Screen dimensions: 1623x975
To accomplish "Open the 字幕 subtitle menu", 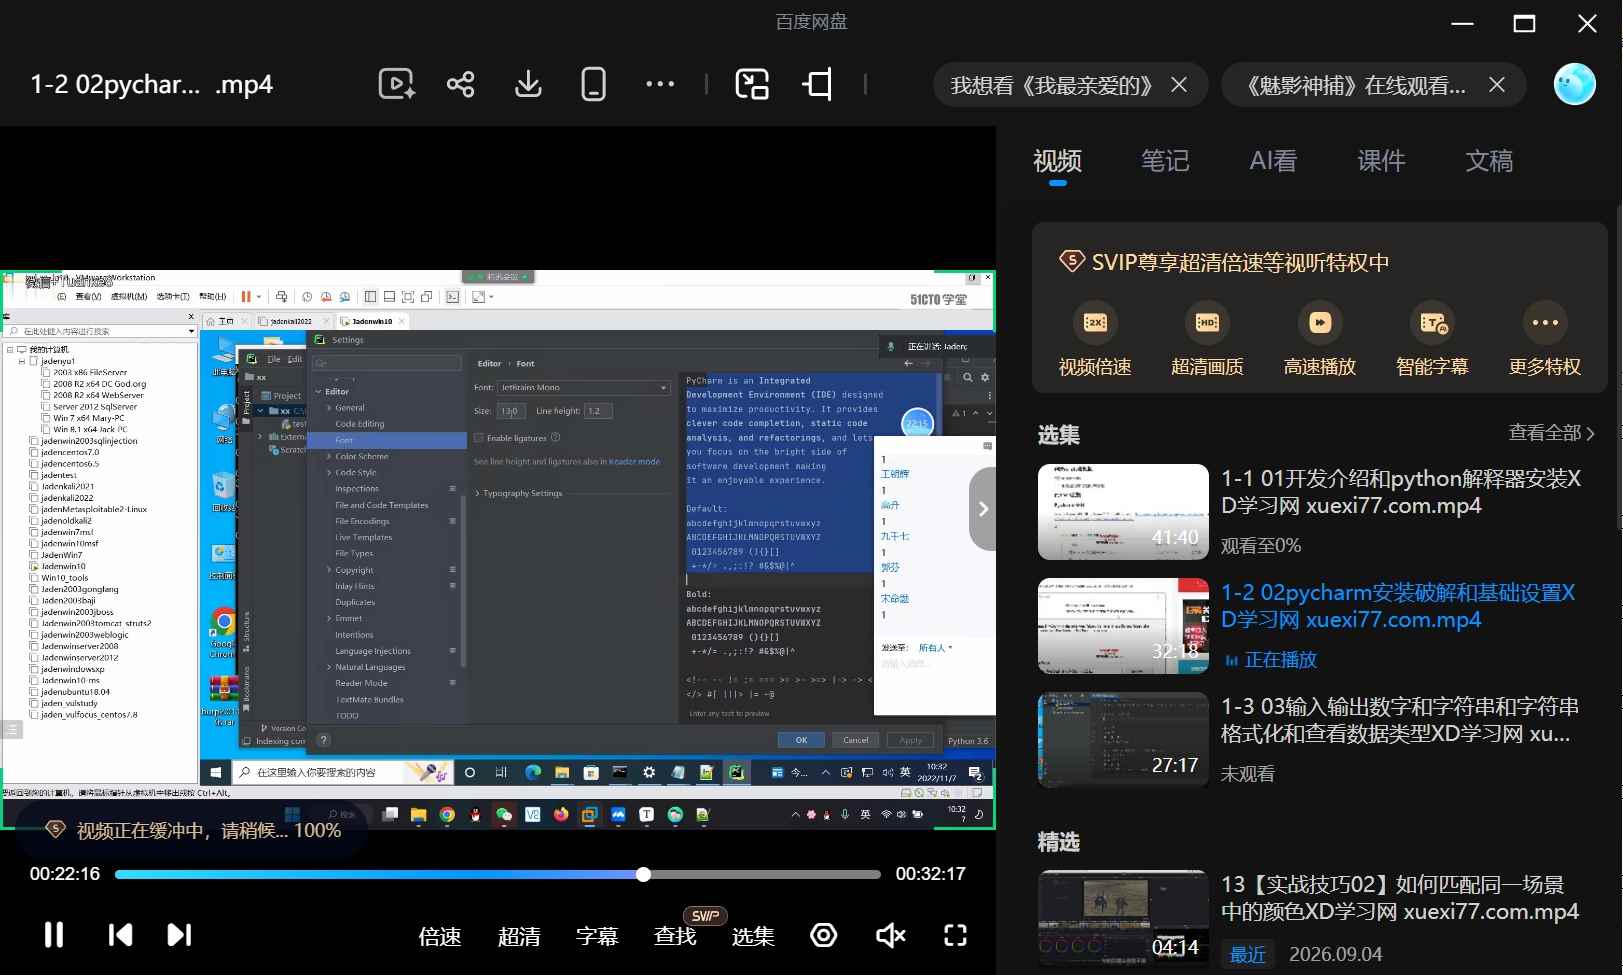I will [x=597, y=936].
